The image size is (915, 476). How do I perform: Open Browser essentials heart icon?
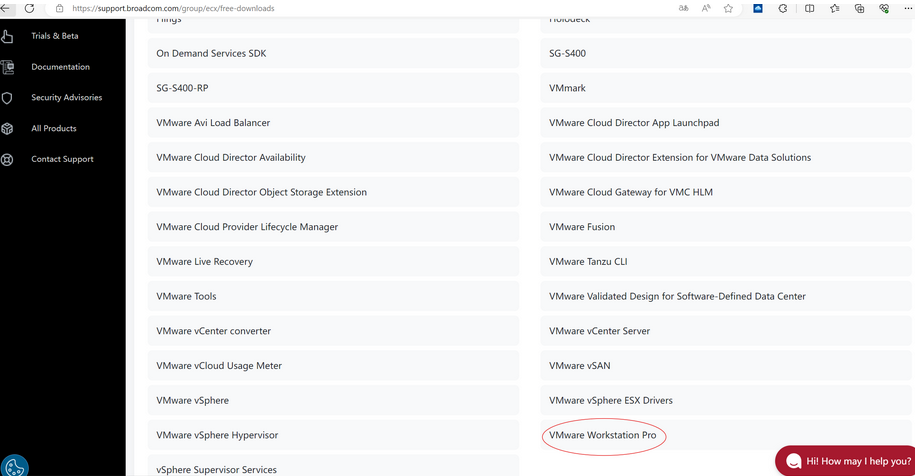(x=885, y=8)
